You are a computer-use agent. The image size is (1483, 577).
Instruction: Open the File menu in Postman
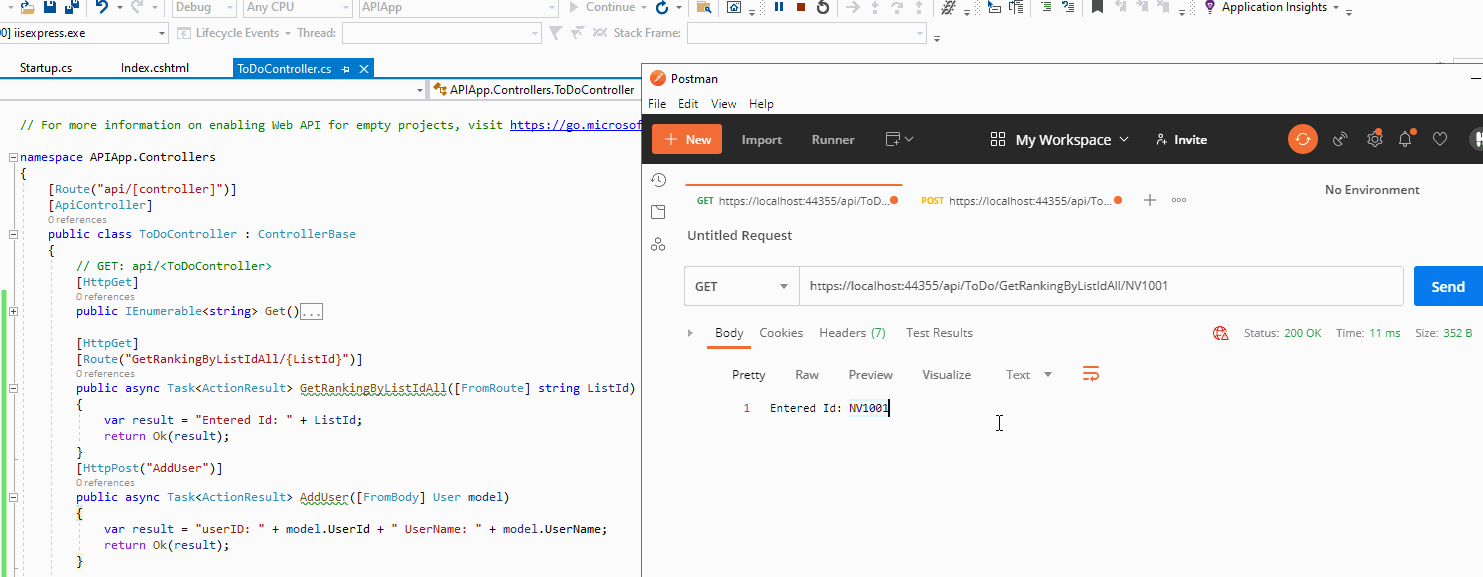click(x=657, y=103)
